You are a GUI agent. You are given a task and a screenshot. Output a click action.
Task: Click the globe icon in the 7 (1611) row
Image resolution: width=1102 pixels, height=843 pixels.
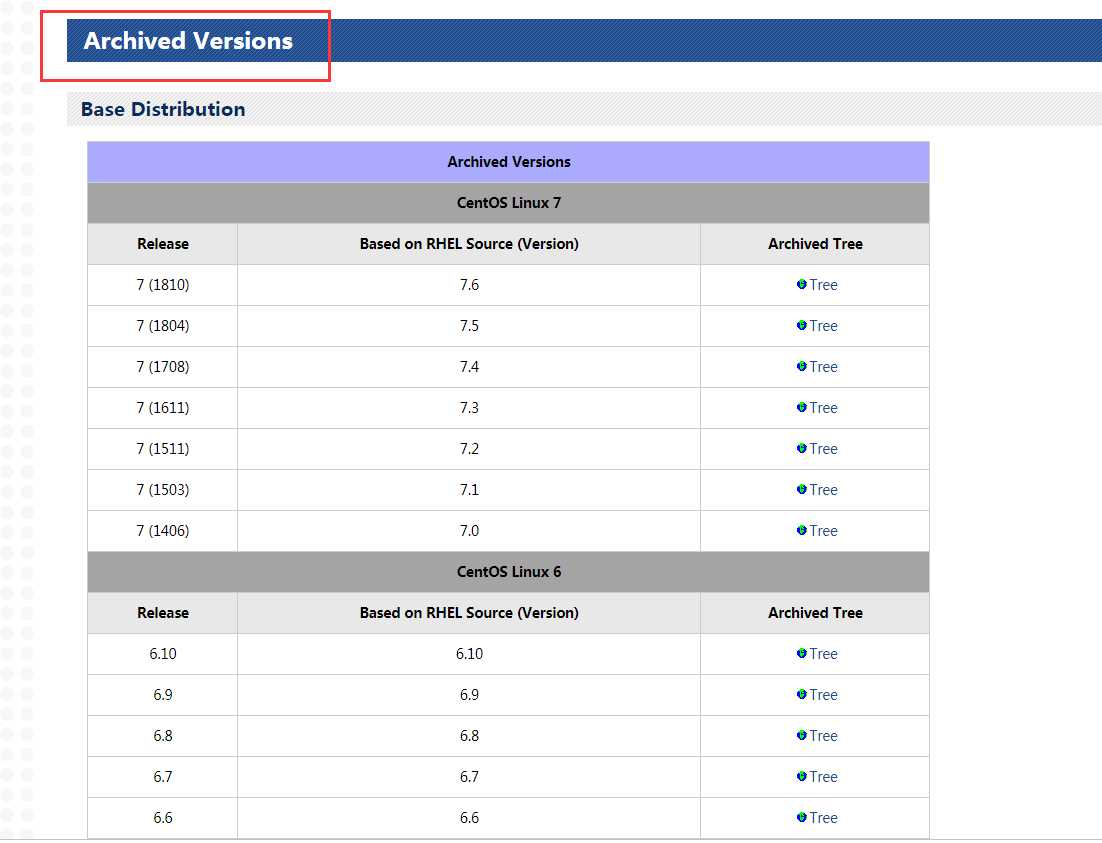pos(801,407)
